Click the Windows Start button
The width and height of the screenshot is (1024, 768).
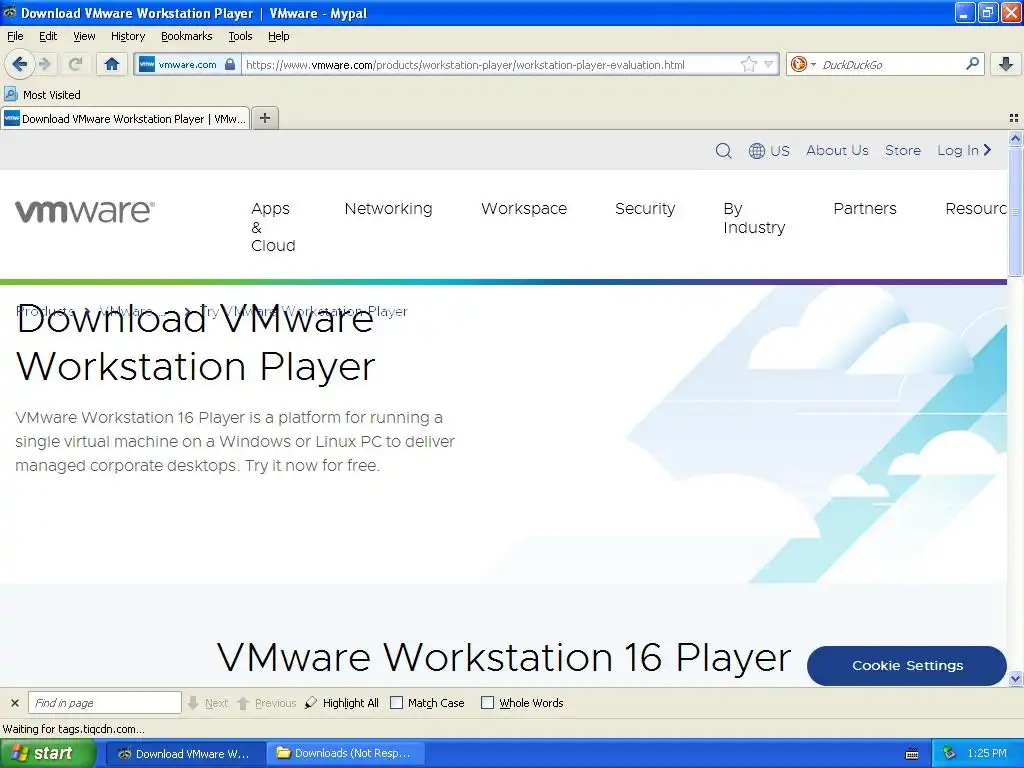coord(48,754)
